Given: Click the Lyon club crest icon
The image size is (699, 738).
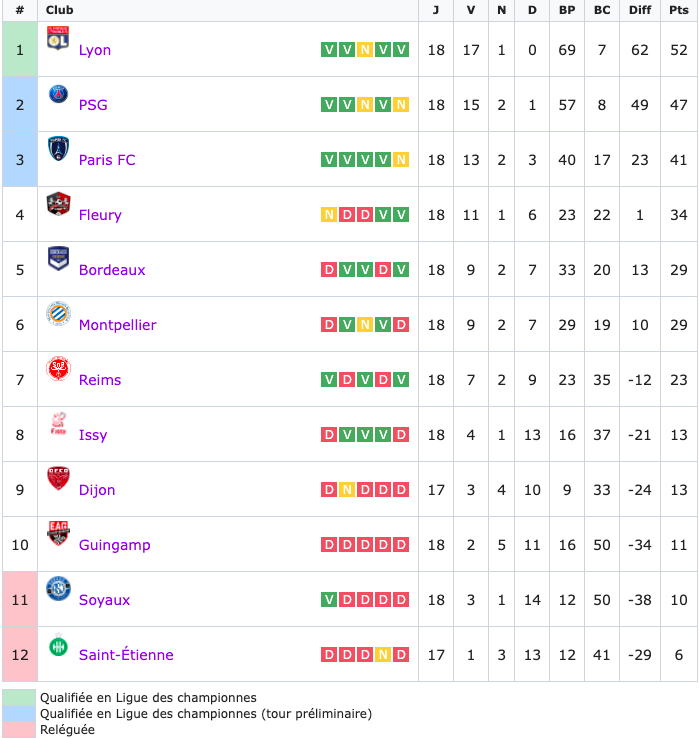Looking at the screenshot, I should 58,38.
